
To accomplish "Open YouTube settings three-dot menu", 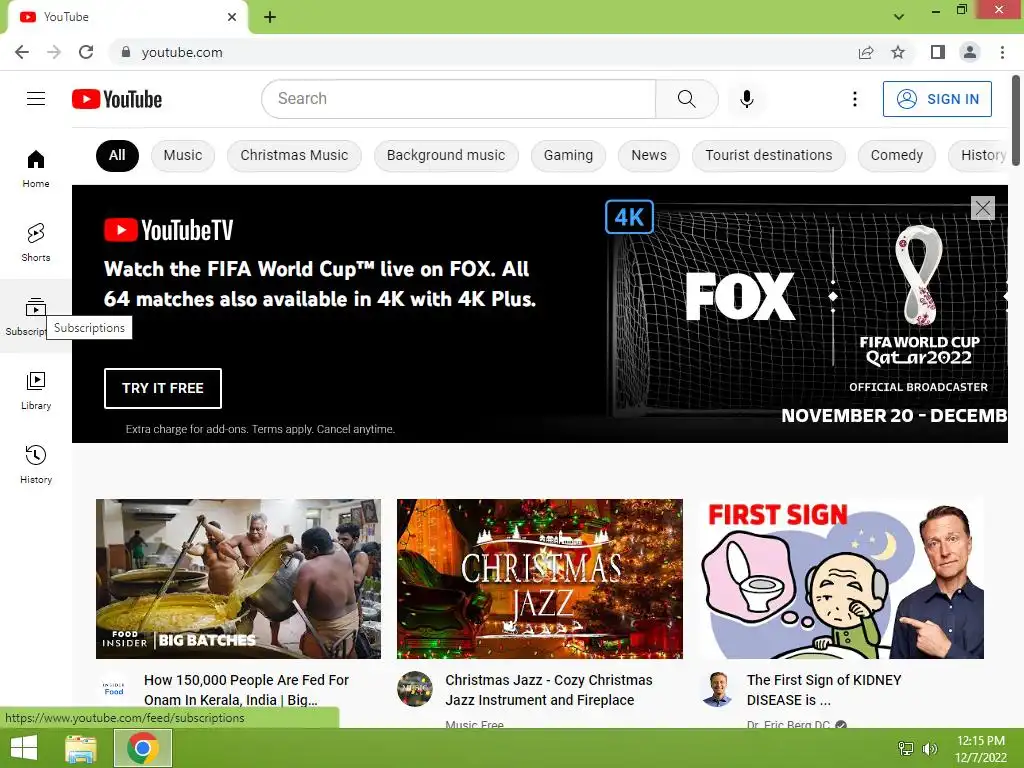I will tap(854, 99).
